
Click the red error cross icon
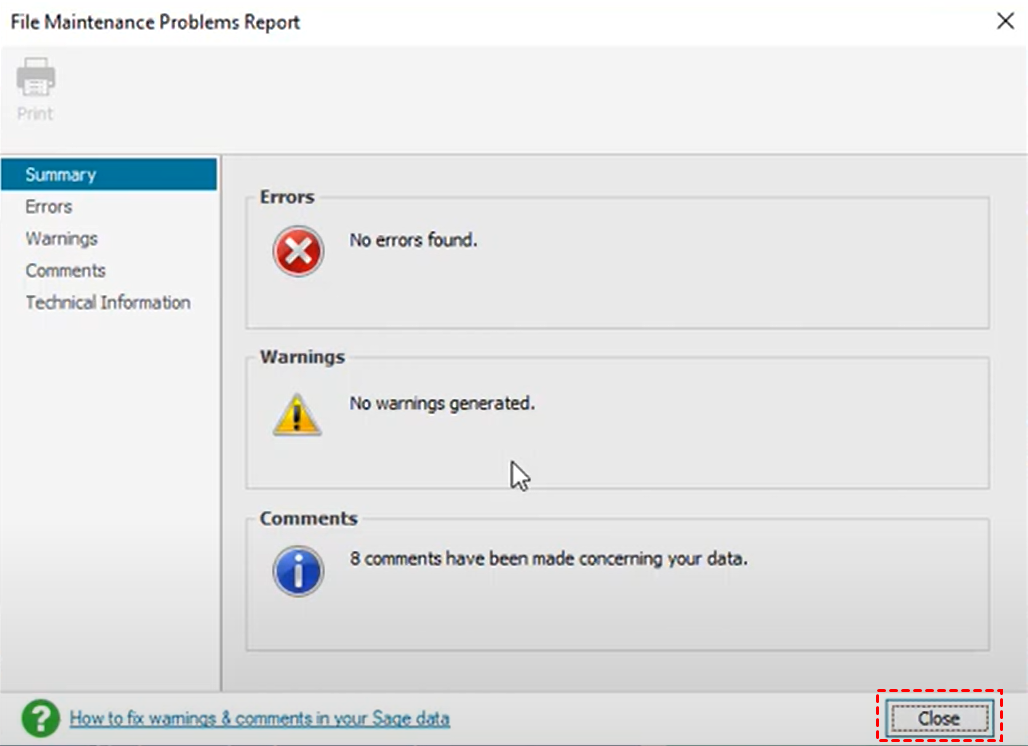coord(298,251)
